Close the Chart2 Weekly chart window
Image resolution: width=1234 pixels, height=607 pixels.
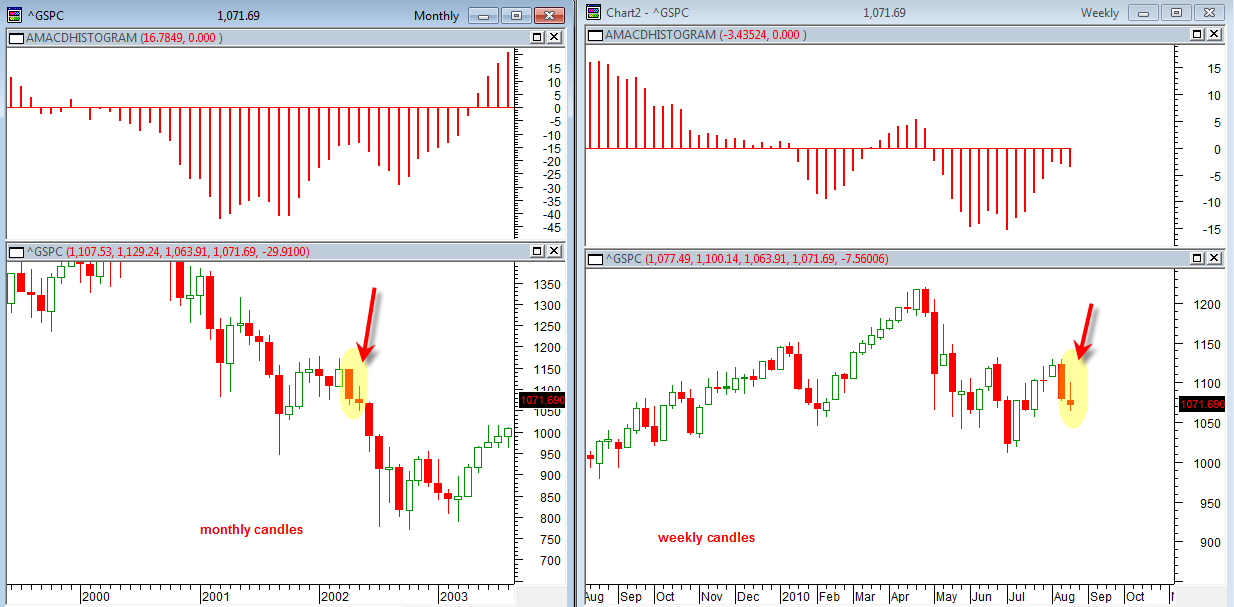[1209, 13]
